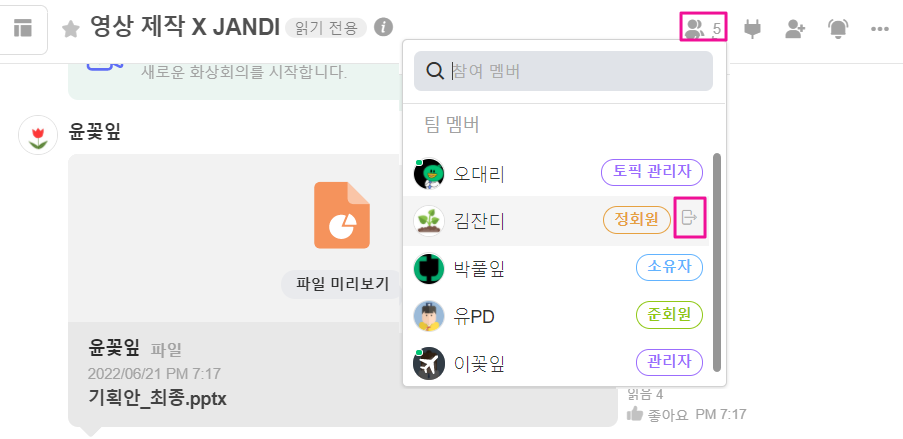This screenshot has width=903, height=439.
Task: Select member 오대리 from the list
Action: coord(480,173)
